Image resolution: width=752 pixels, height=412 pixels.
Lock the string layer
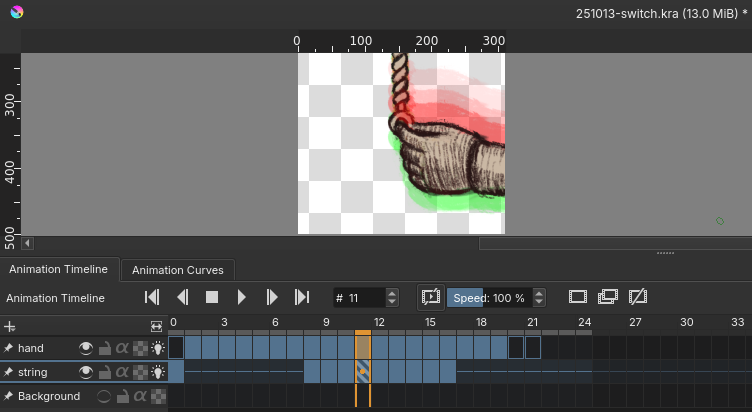[x=104, y=372]
